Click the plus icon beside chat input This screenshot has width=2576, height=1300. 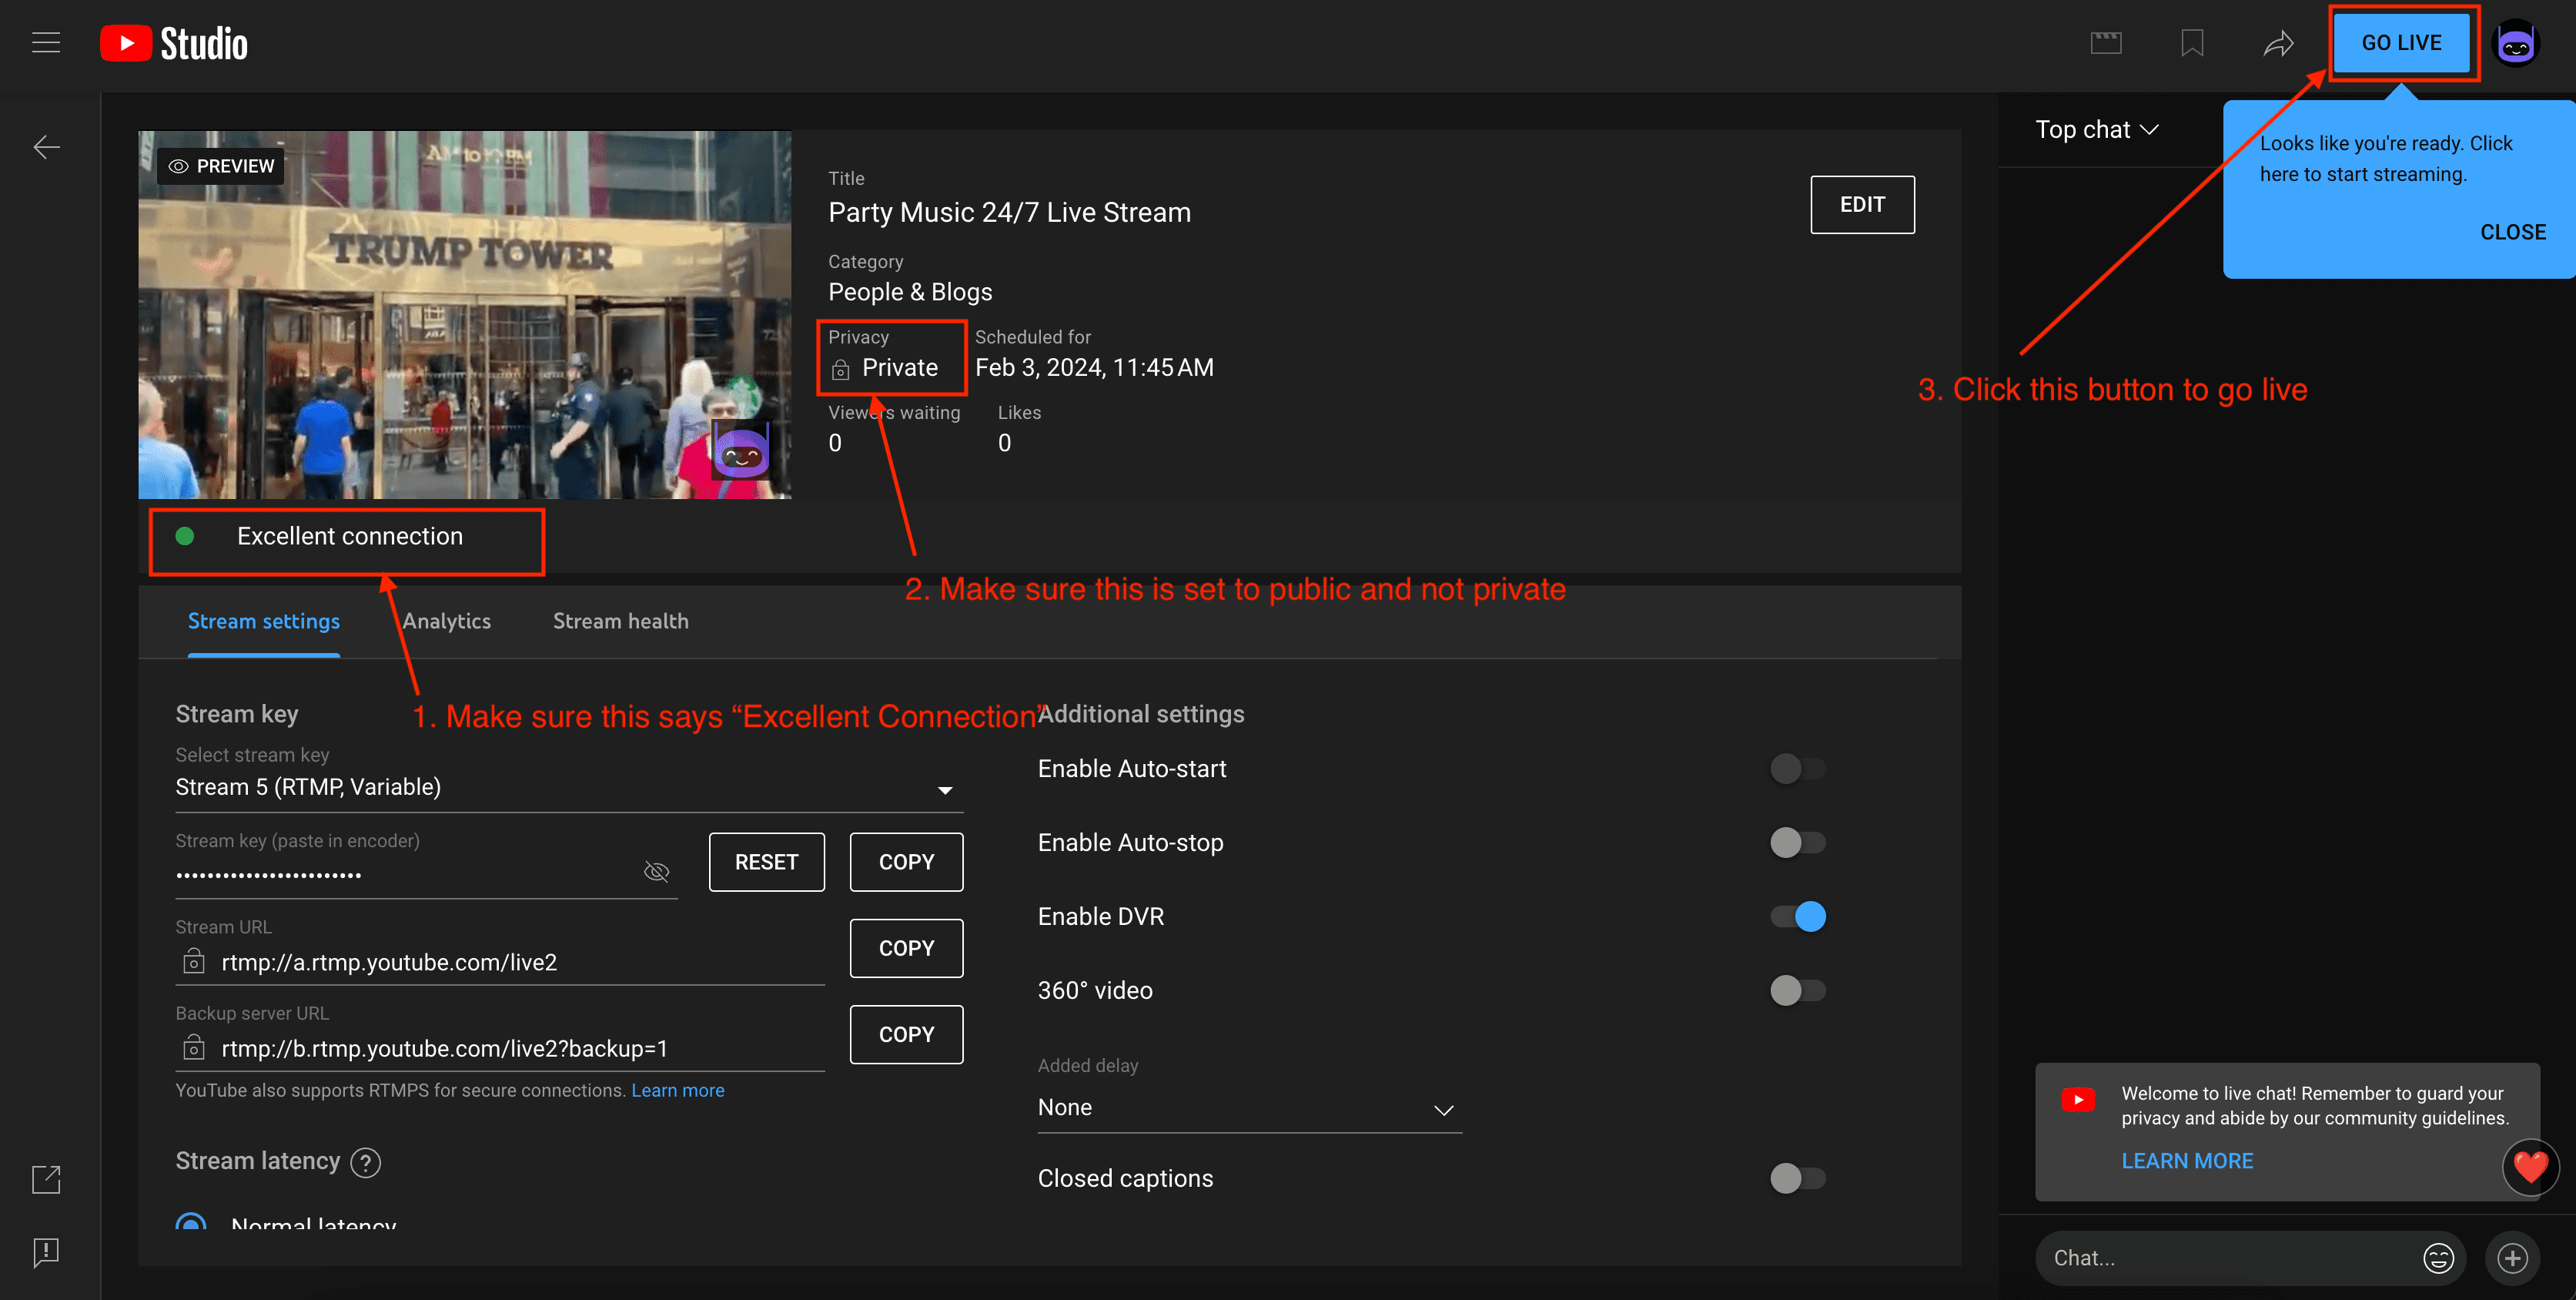pos(2512,1258)
